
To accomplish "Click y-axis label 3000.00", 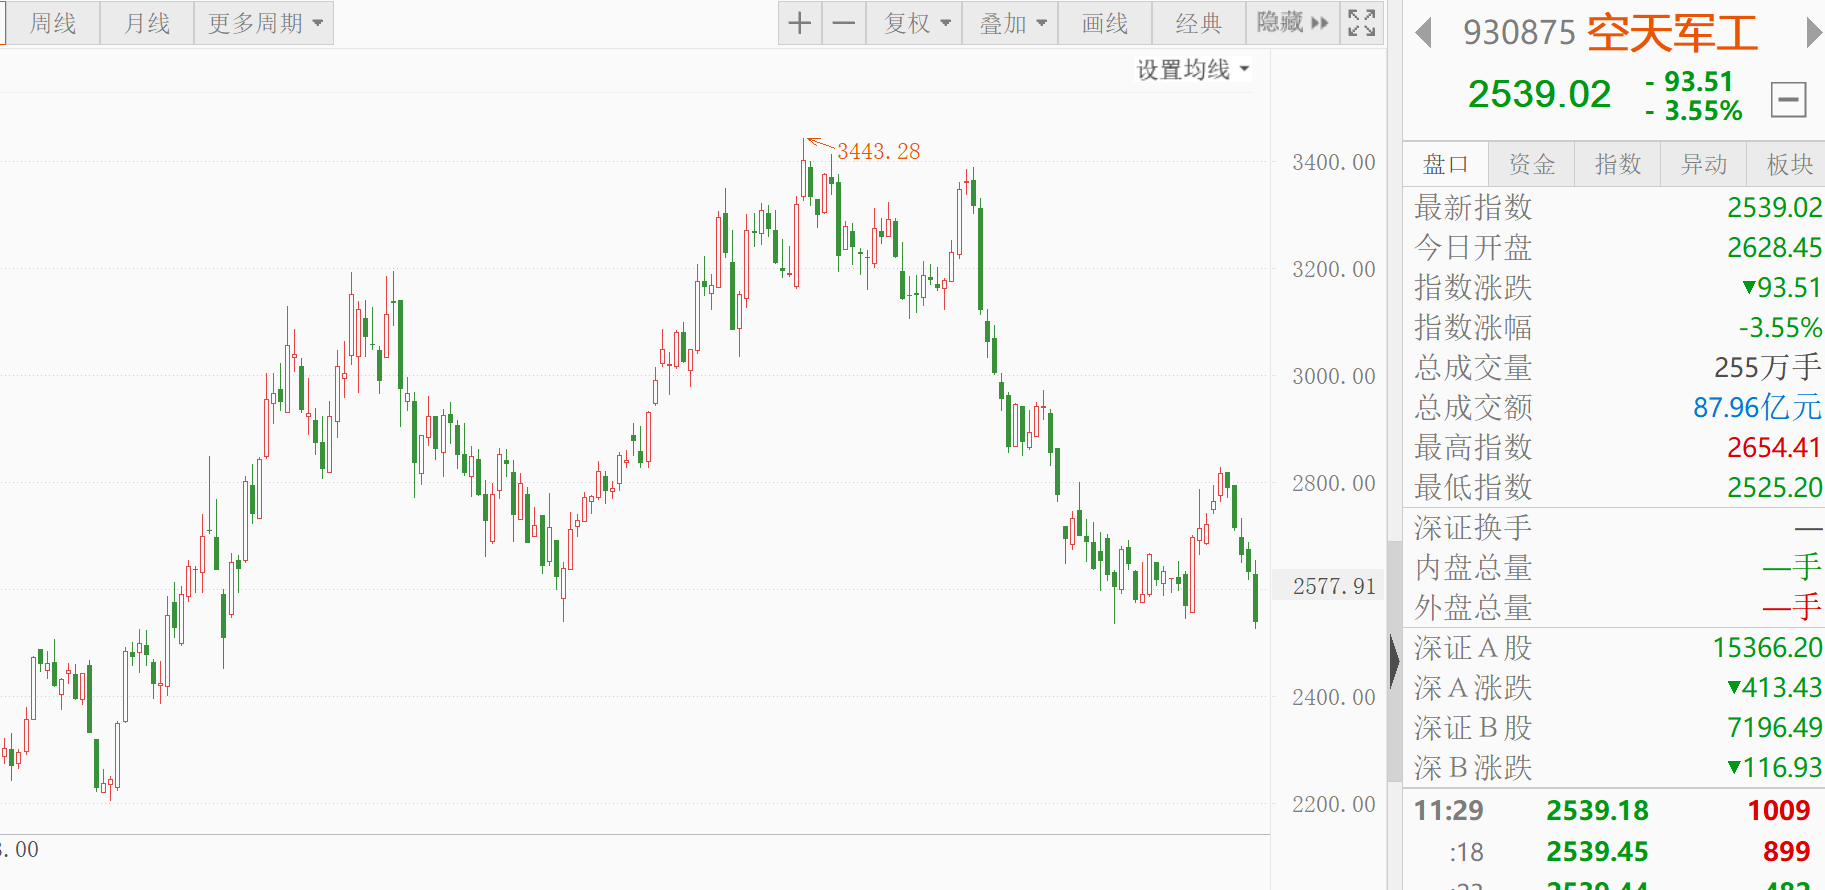I will (x=1334, y=376).
